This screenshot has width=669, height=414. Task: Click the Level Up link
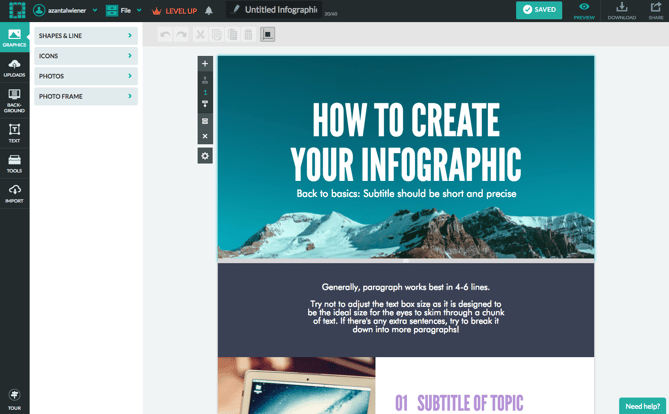[175, 10]
